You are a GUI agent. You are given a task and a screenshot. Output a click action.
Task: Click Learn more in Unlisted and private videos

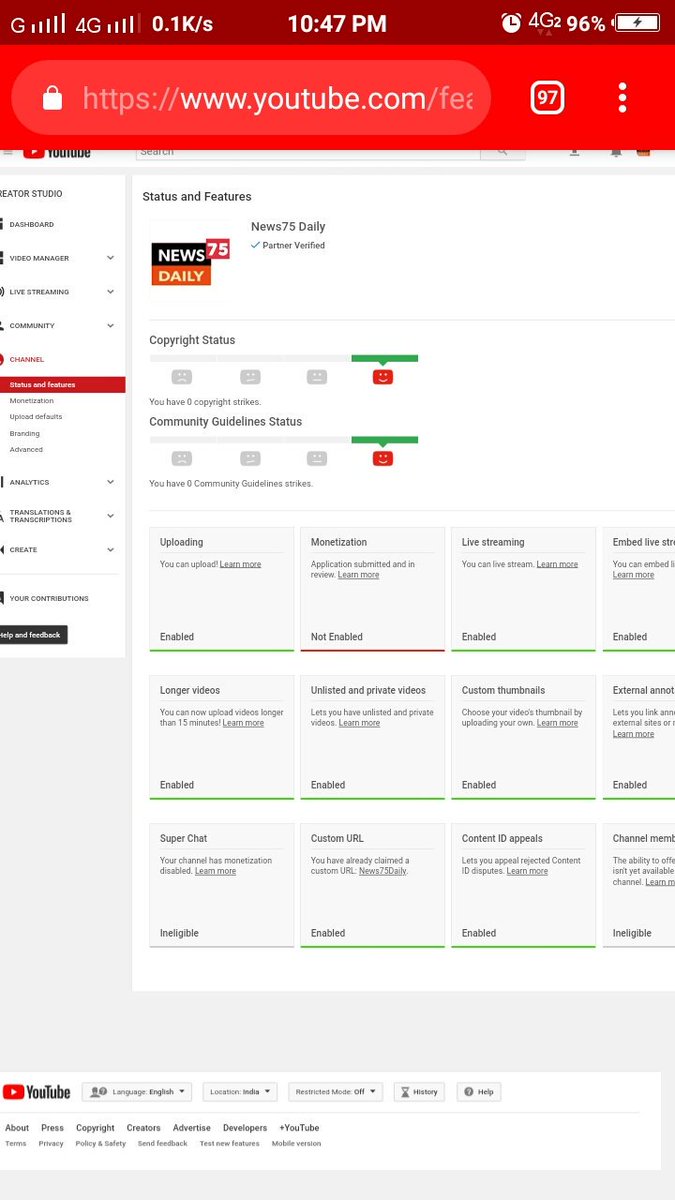coord(359,723)
